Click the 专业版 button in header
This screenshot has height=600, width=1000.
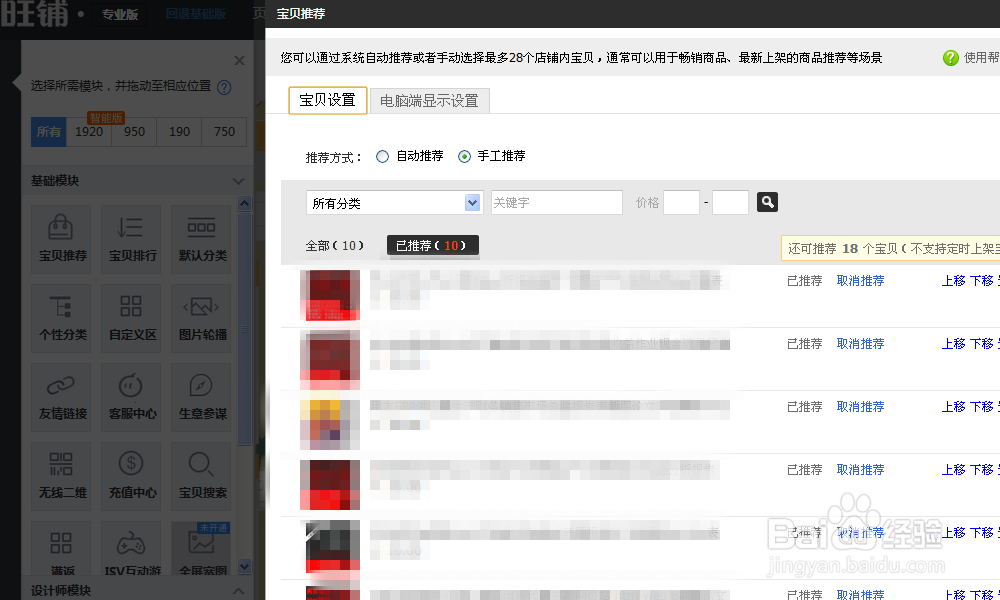click(119, 14)
